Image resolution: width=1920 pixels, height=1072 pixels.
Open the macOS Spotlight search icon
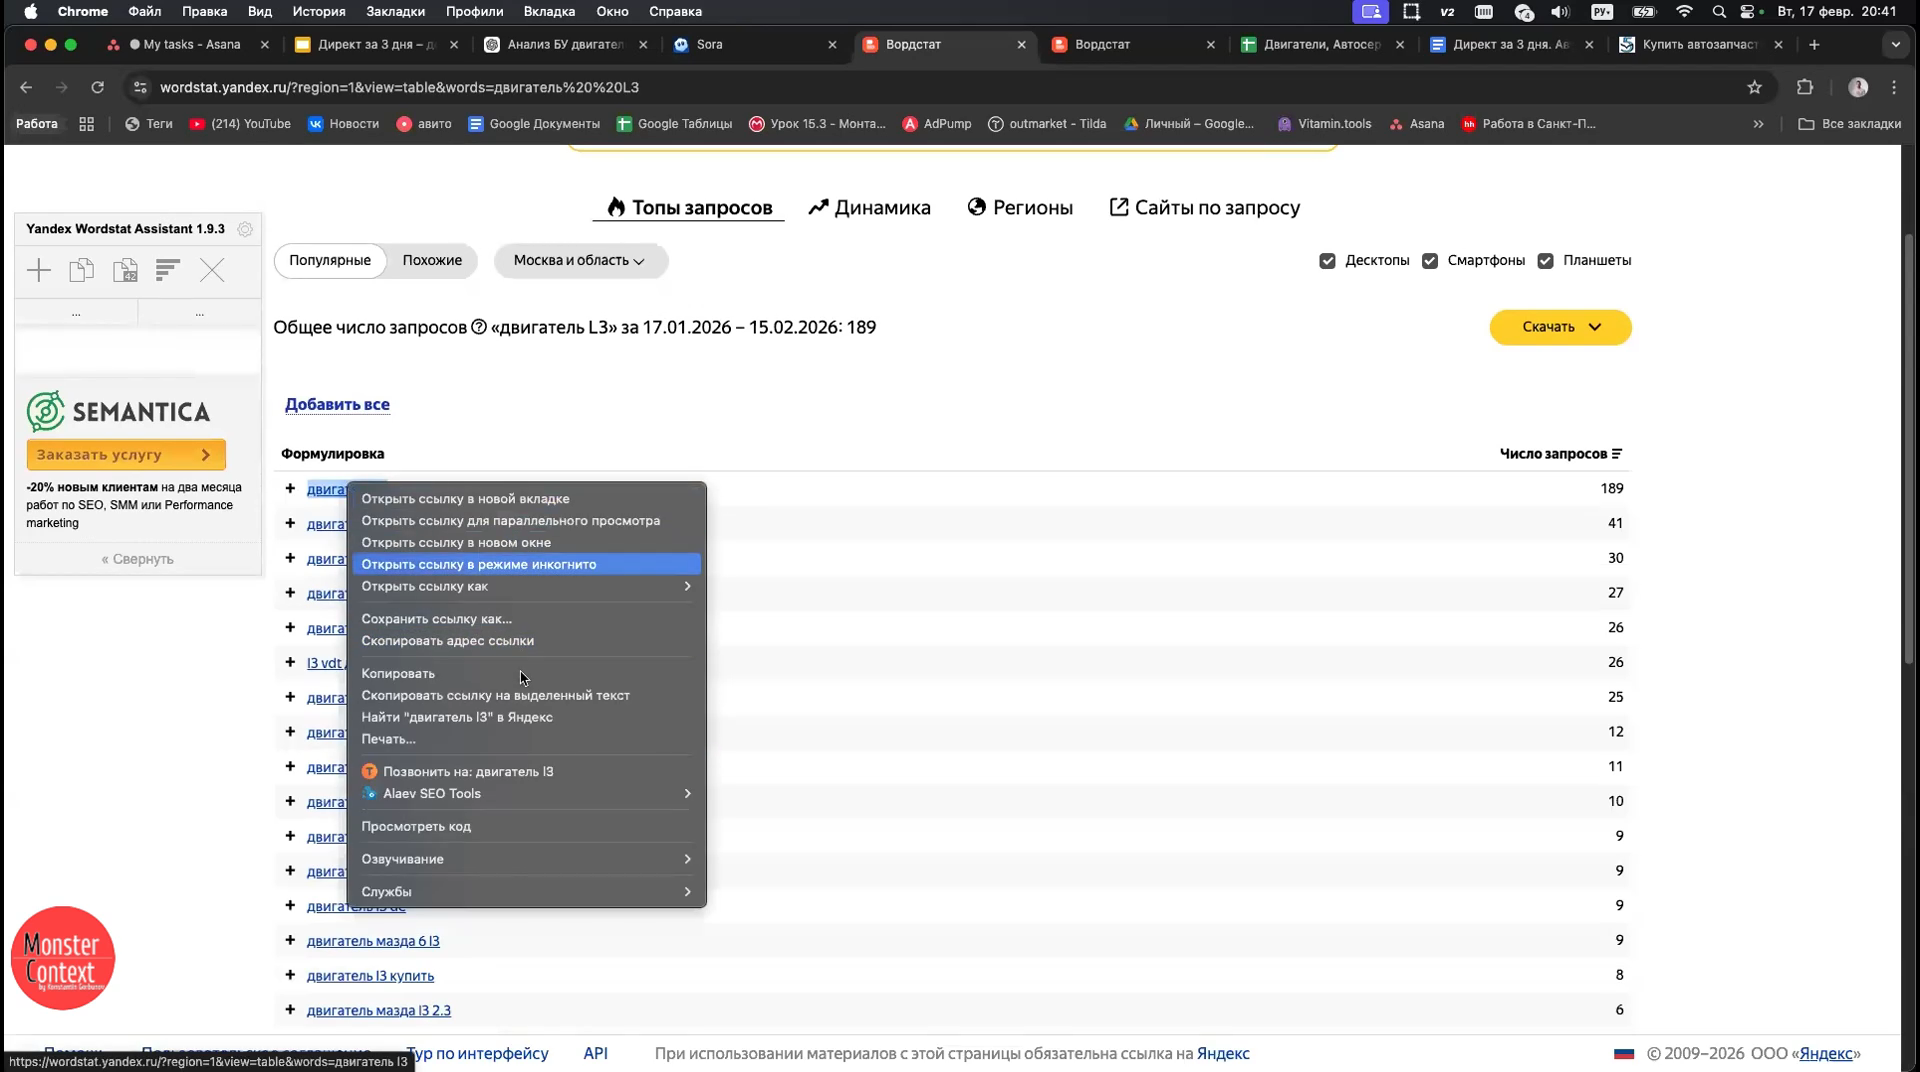(x=1719, y=12)
